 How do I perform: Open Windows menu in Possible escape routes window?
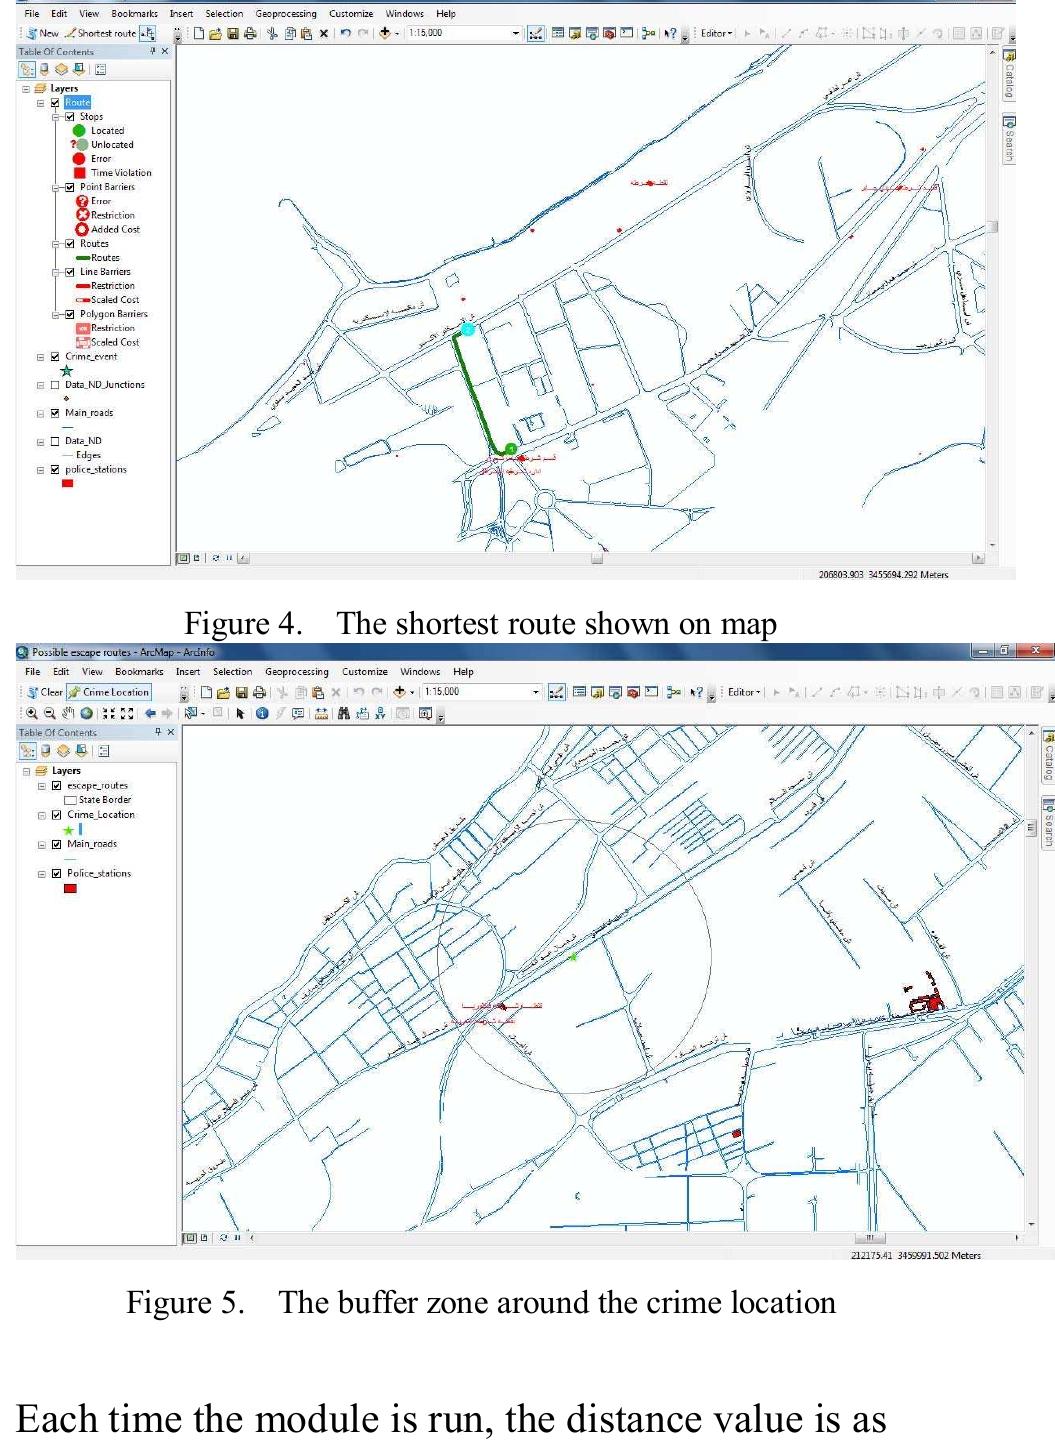coord(420,672)
